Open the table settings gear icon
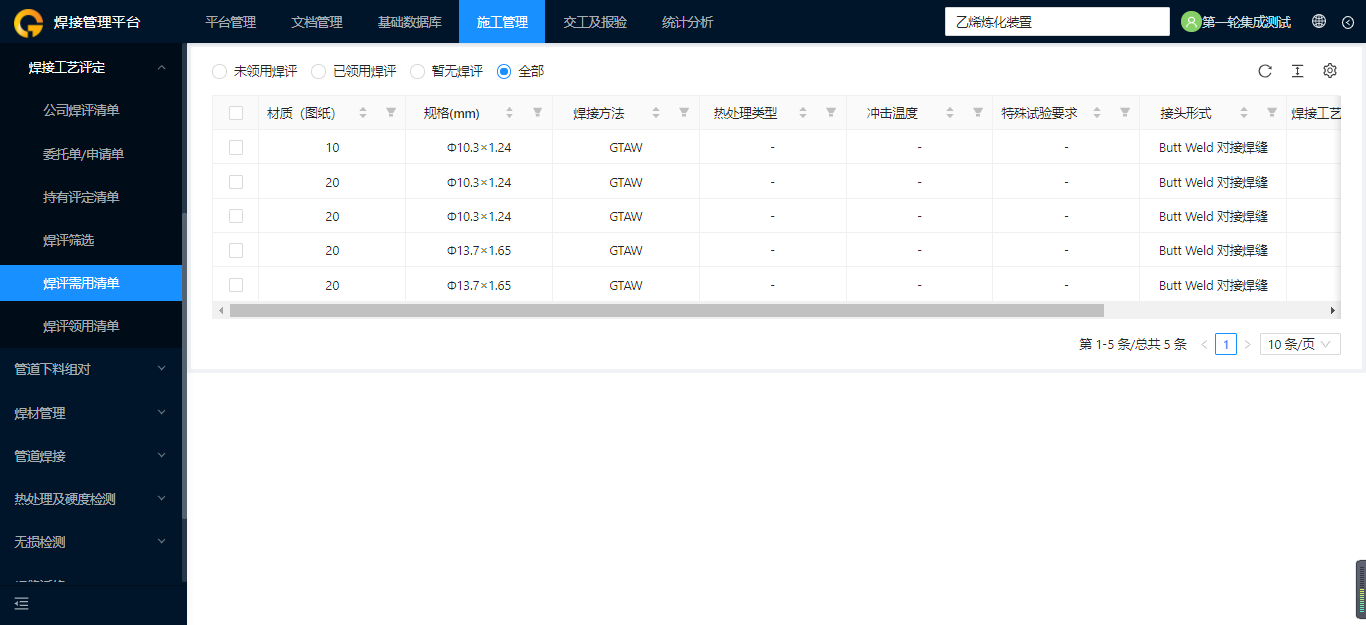This screenshot has height=625, width=1366. pos(1330,71)
